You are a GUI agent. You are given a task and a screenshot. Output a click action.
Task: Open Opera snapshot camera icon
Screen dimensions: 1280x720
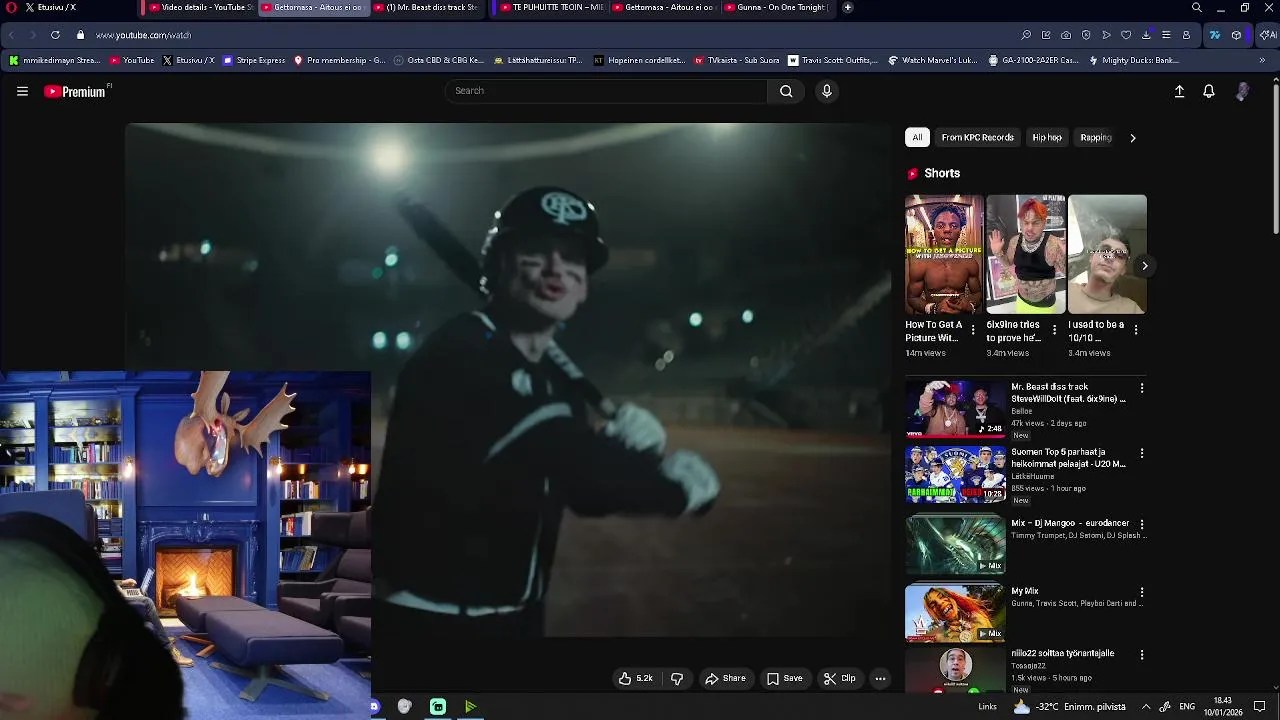(1066, 35)
